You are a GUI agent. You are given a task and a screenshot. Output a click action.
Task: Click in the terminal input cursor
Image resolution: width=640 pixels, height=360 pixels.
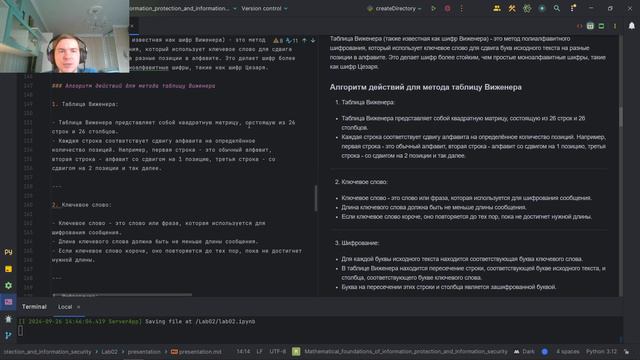point(20,331)
